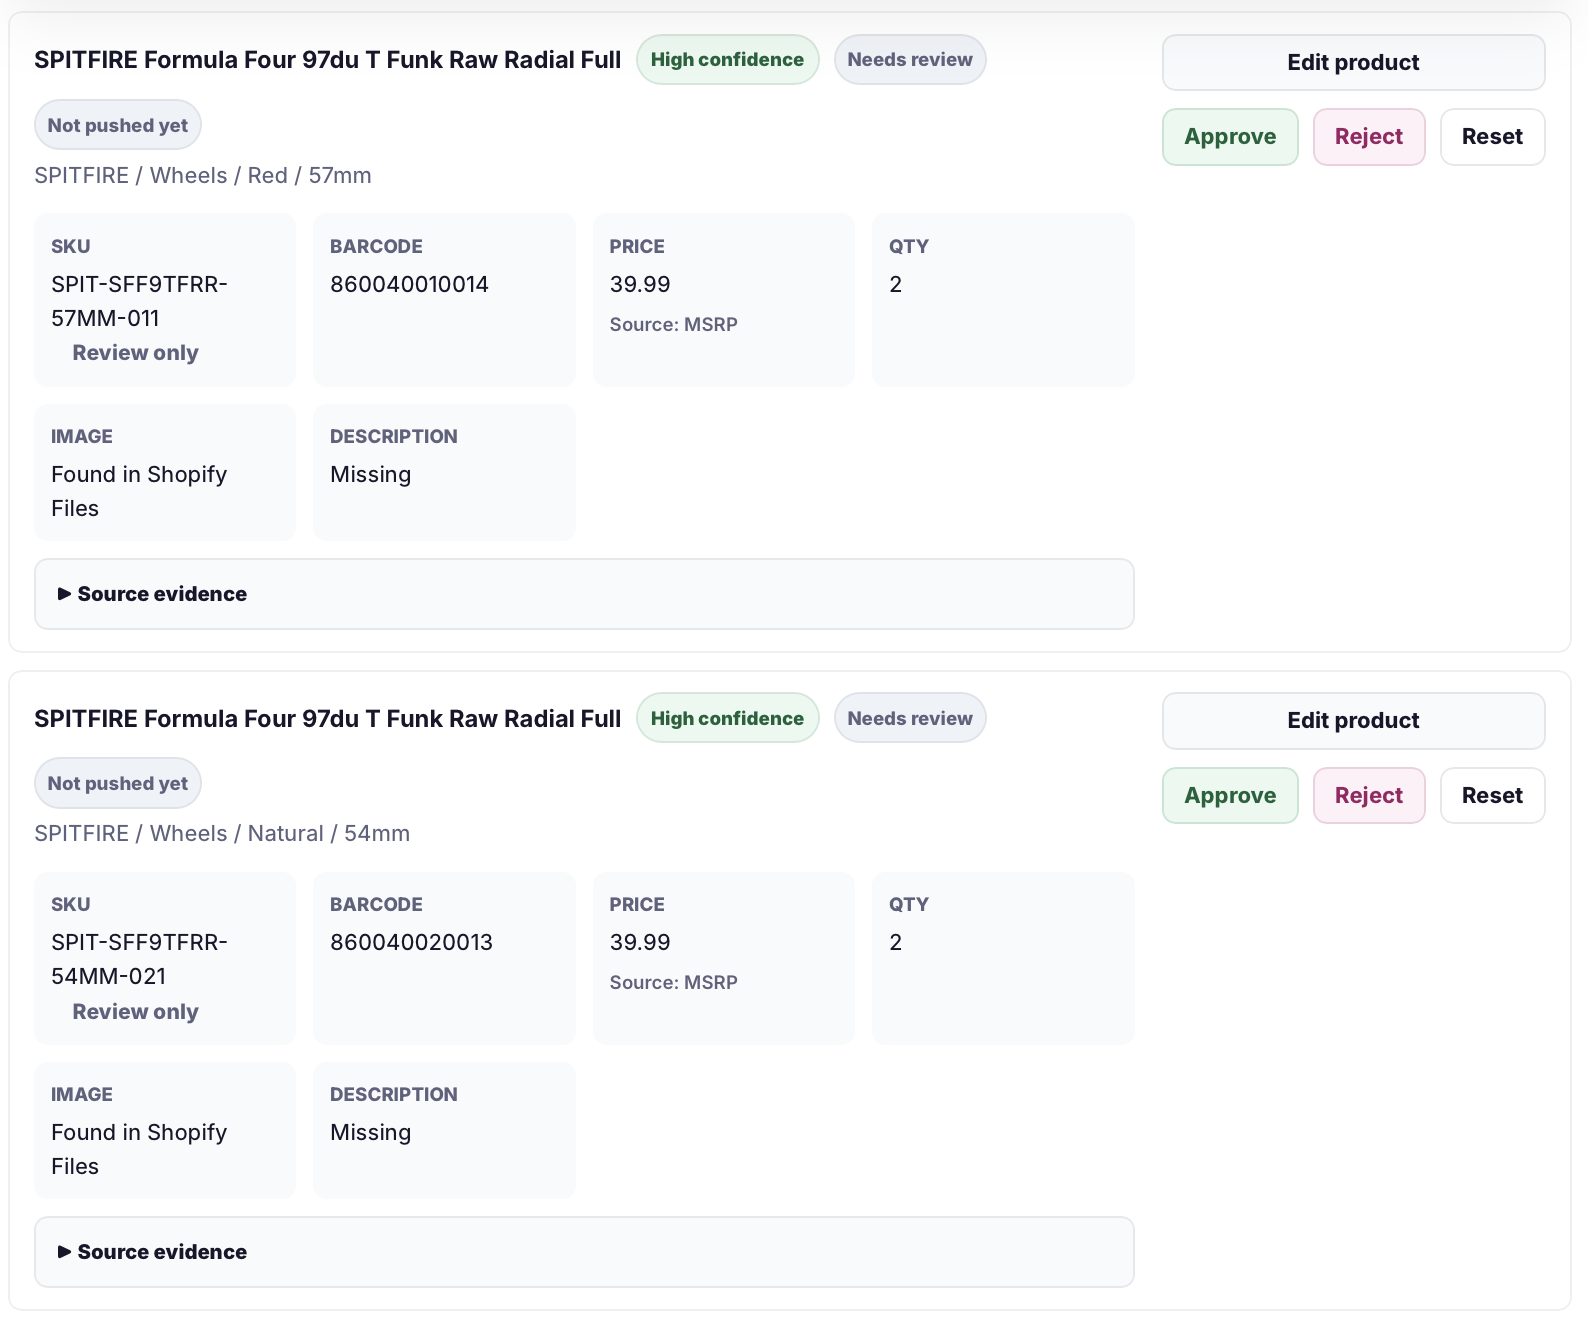Expand Source evidence for Natural 54mm product
Viewport: 1588px width, 1340px height.
pos(584,1252)
